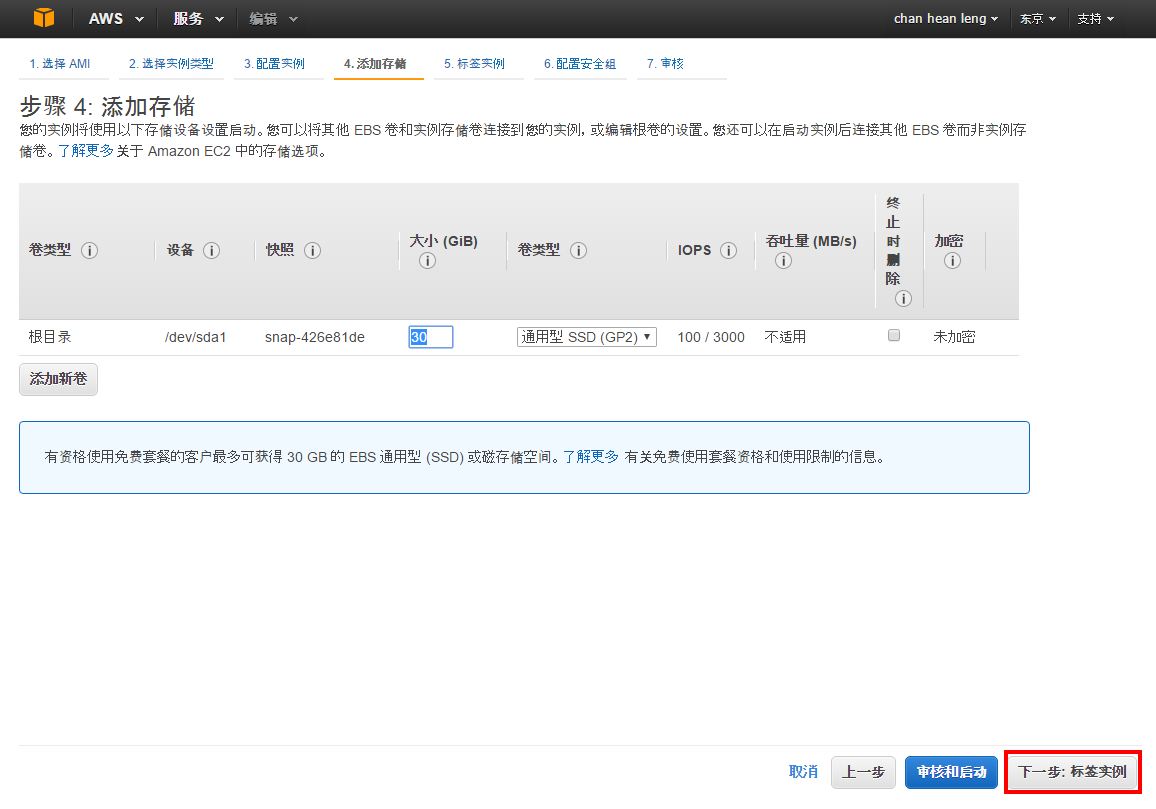This screenshot has width=1156, height=809.
Task: Go to step 2. 选择实例类型 tab
Action: coord(171,63)
